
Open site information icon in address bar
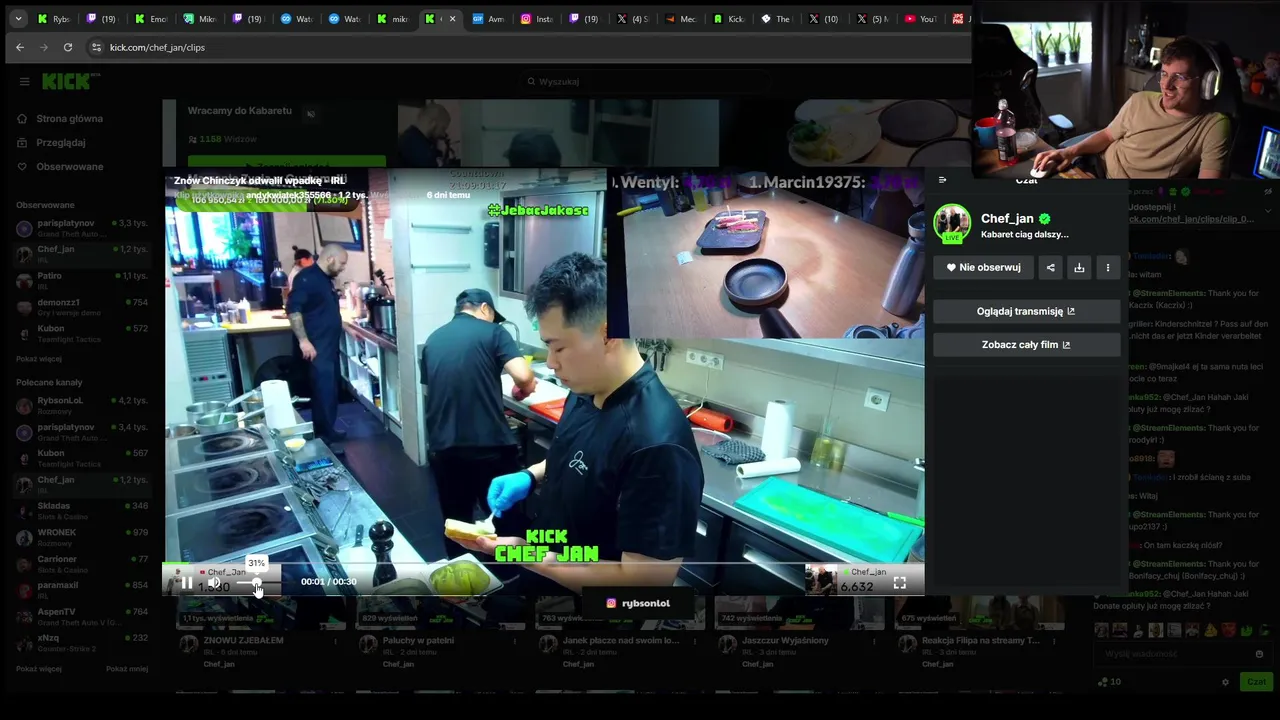96,47
